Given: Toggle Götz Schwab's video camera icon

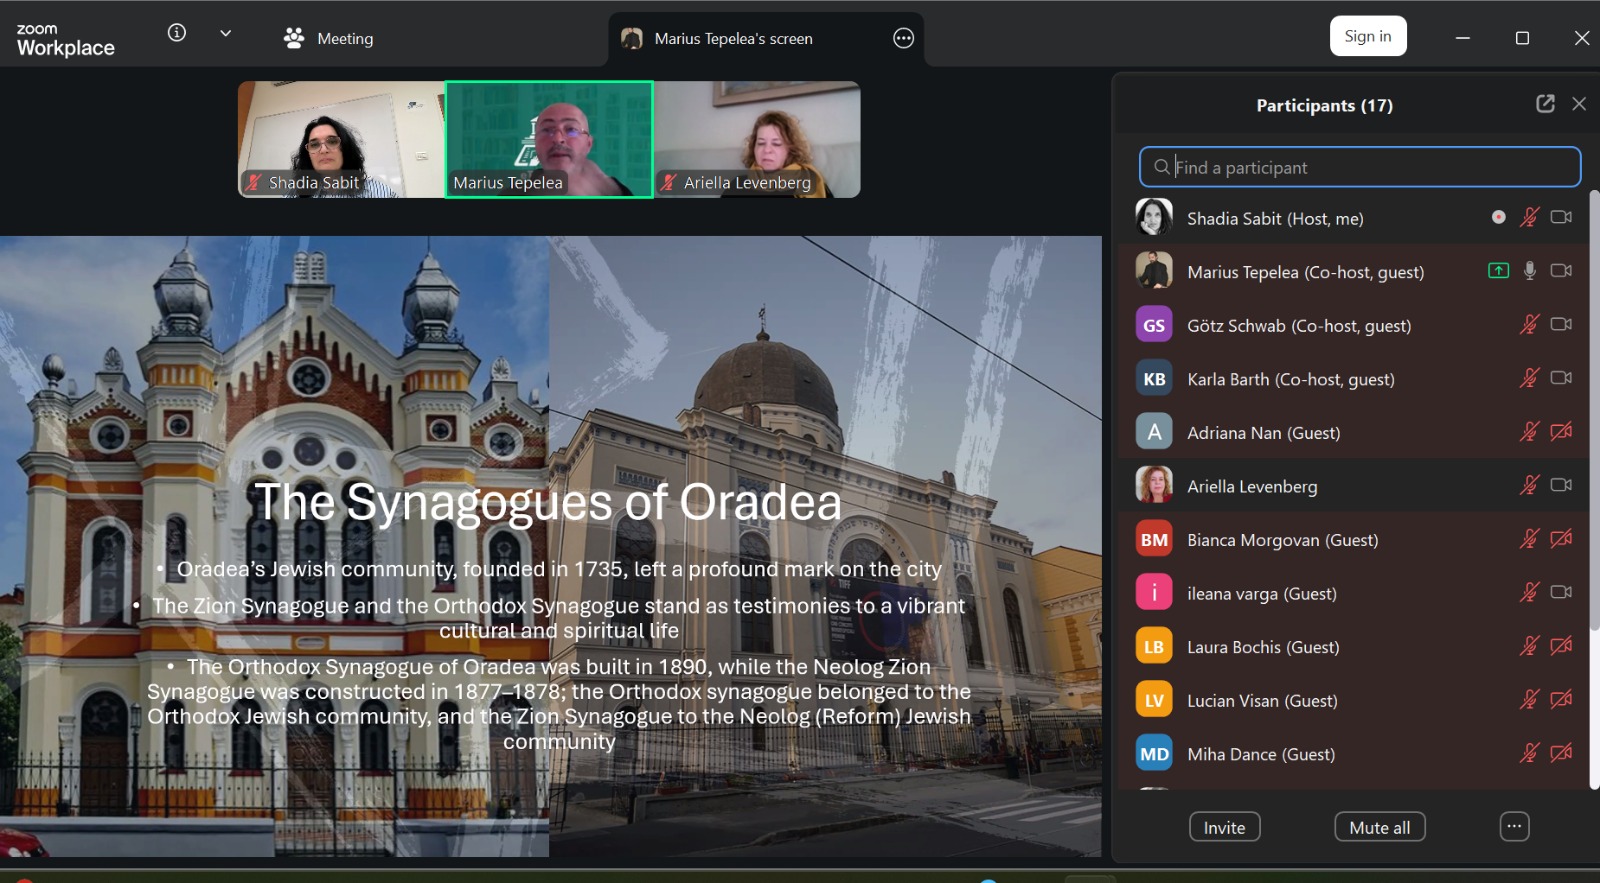Looking at the screenshot, I should 1561,325.
